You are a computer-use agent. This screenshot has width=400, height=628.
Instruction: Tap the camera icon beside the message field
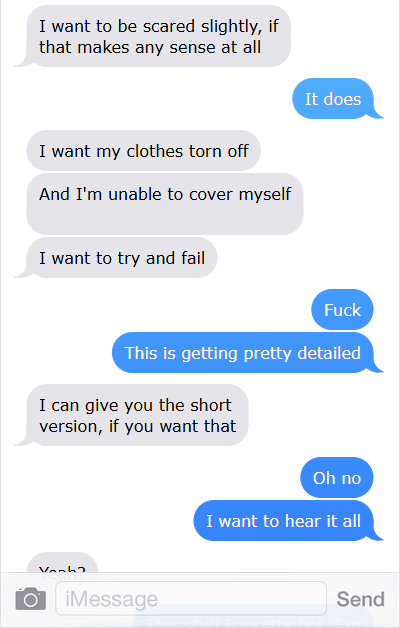[30, 599]
